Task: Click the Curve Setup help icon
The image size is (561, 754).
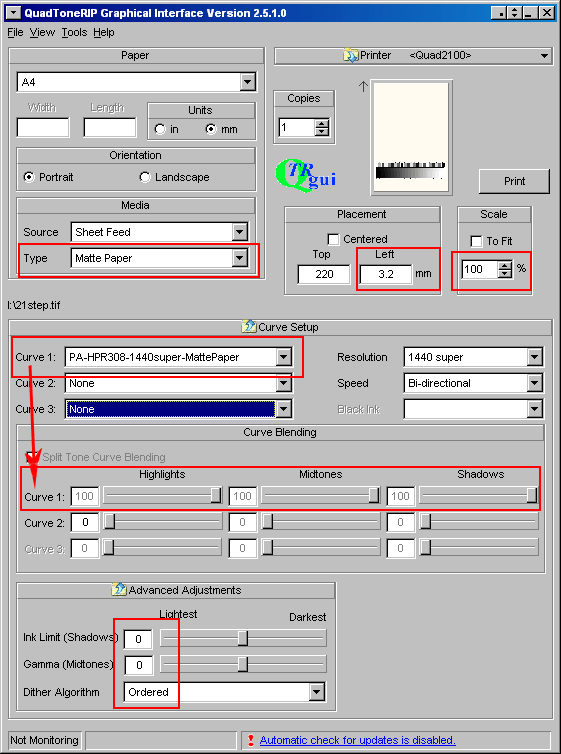Action: (x=249, y=327)
